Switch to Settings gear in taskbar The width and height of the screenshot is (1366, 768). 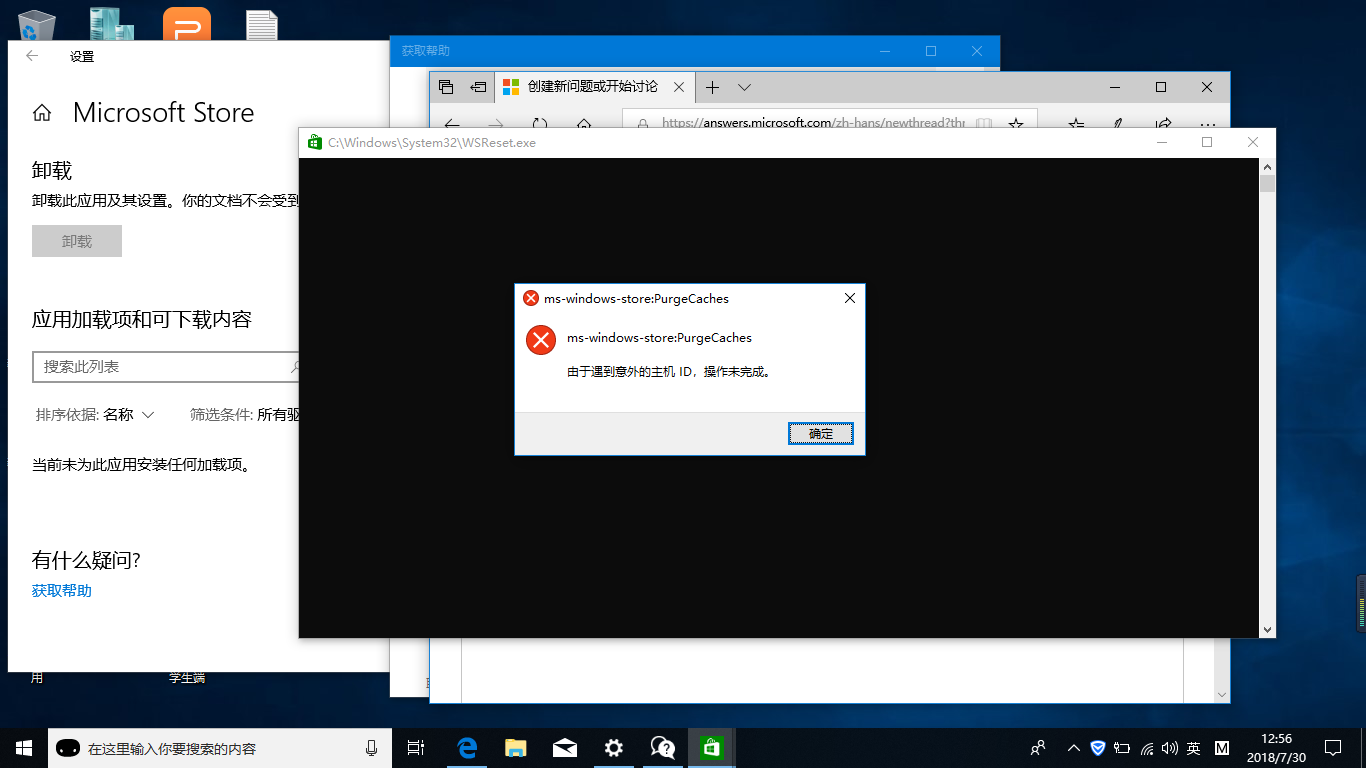(x=614, y=747)
